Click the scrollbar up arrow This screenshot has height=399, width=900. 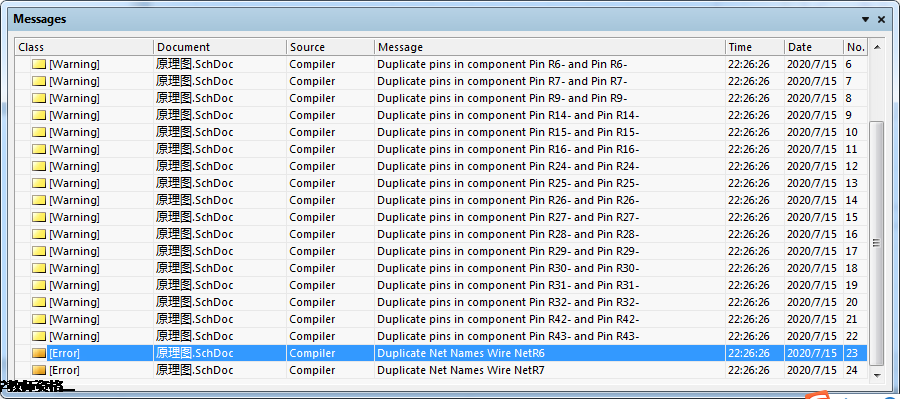point(876,47)
